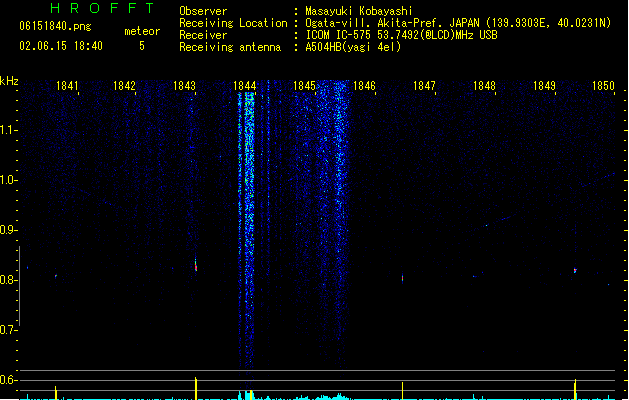Click the meteor echo between 1849 and 1850
629x400 pixels.
tap(575, 271)
